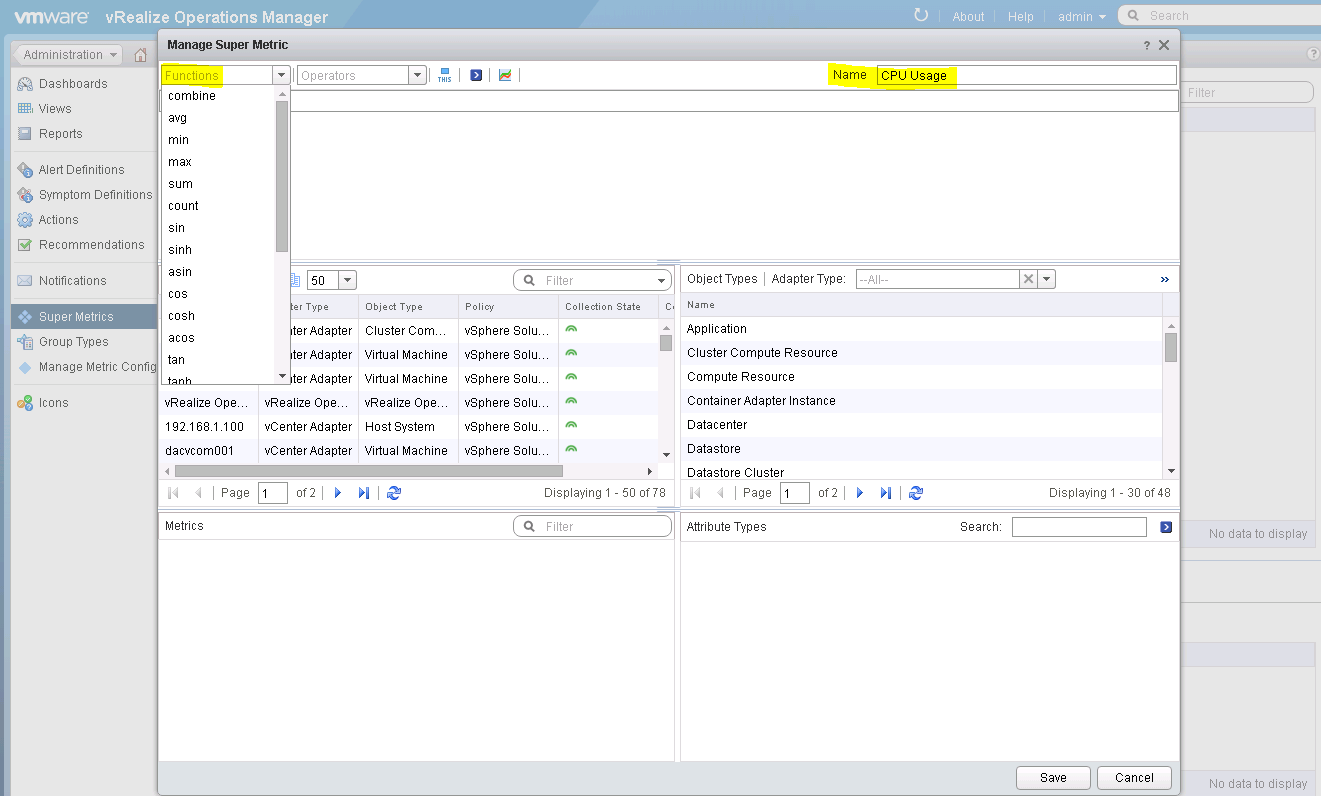Refresh the Object Types list
Image resolution: width=1321 pixels, height=796 pixels.
(916, 493)
